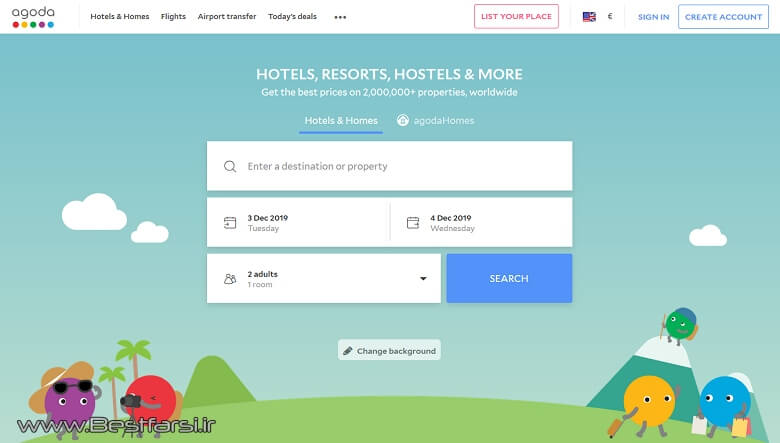Focus the destination or property input
Viewport: 780px width, 443px height.
[390, 166]
